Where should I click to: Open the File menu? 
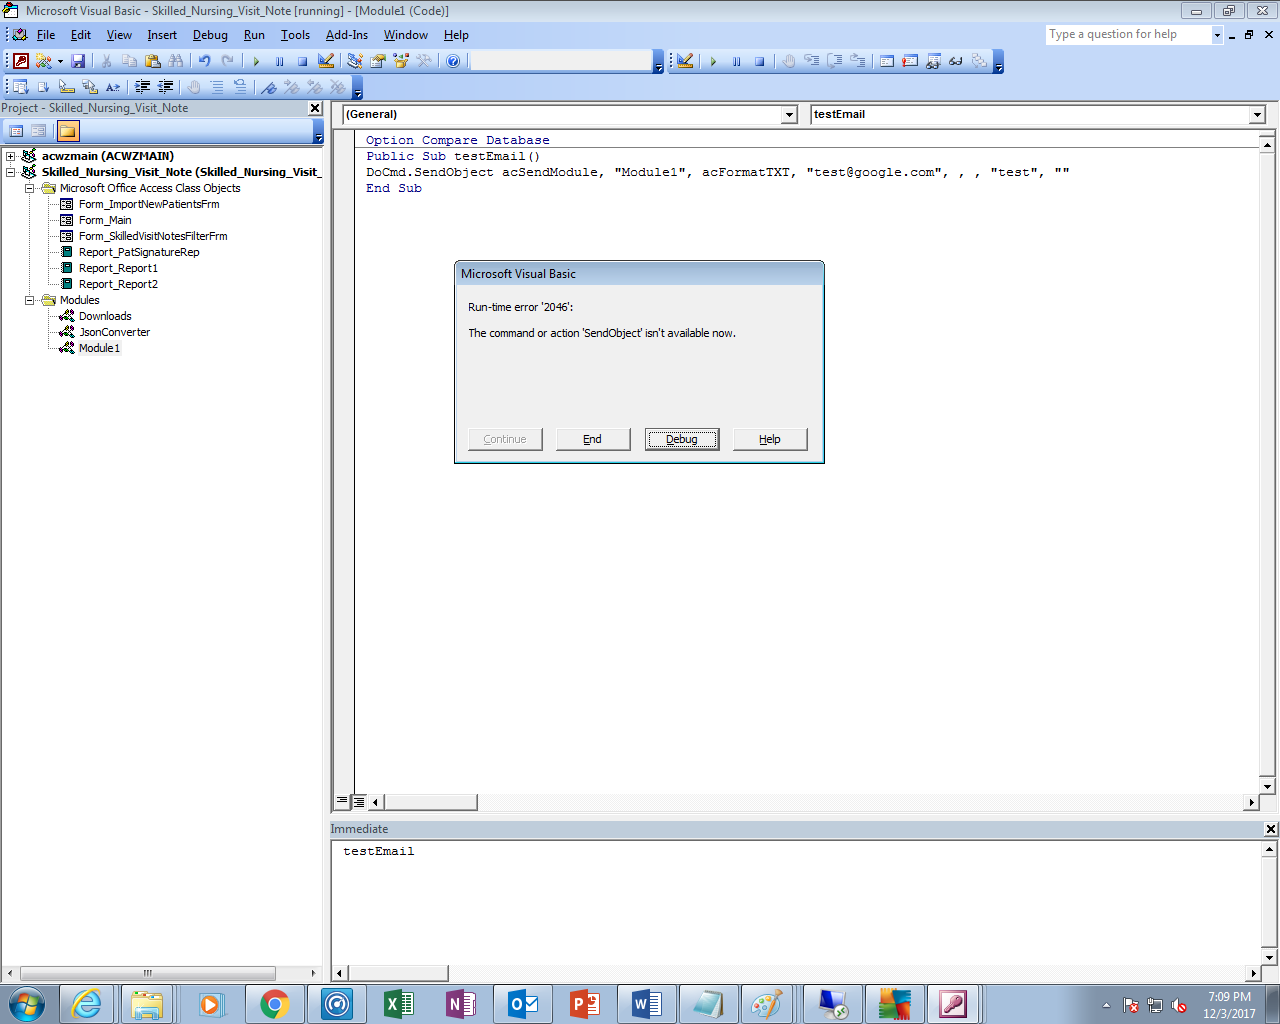[46, 35]
